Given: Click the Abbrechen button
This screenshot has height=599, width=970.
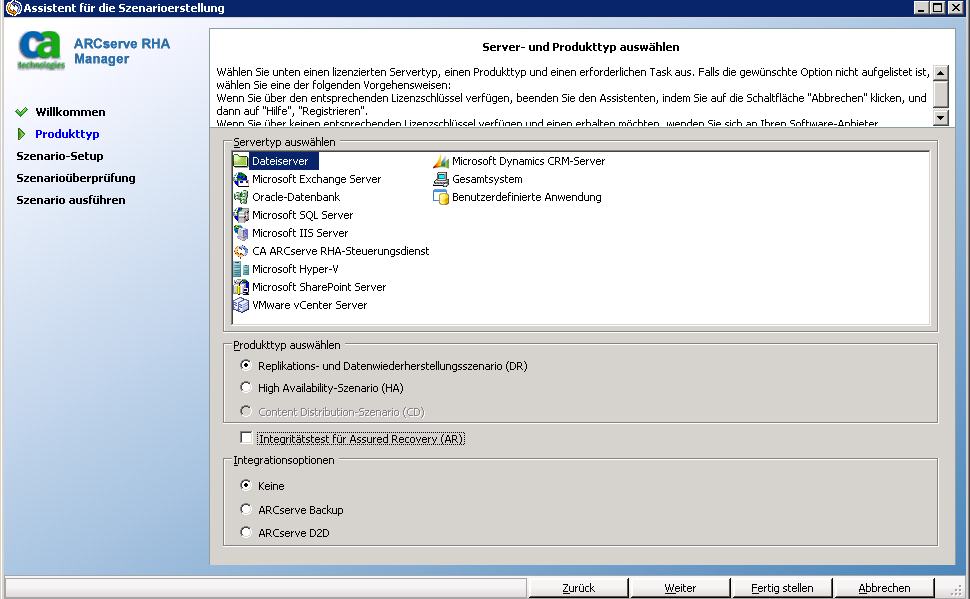Looking at the screenshot, I should 884,588.
